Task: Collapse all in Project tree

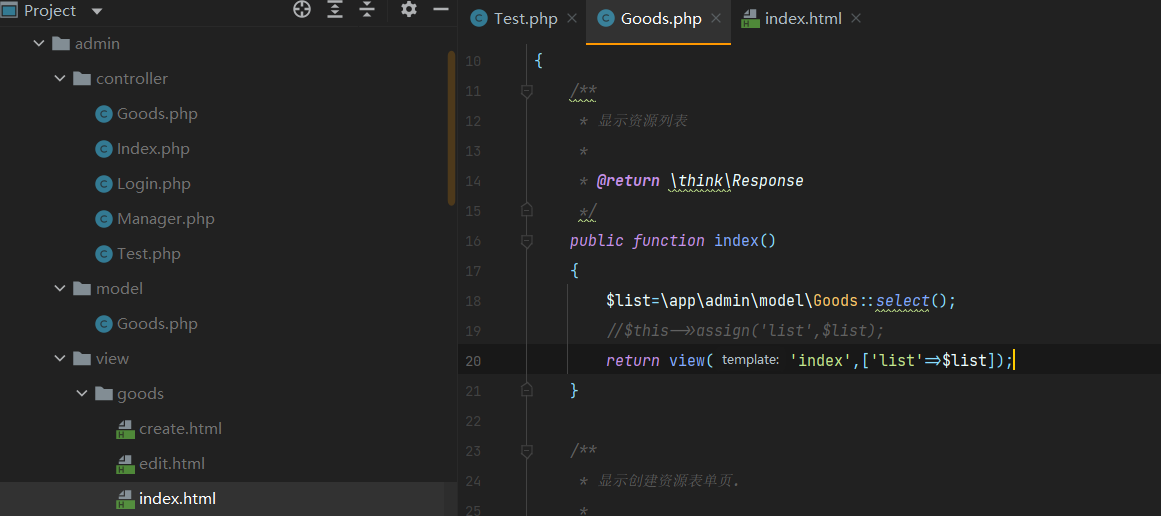Action: 367,10
